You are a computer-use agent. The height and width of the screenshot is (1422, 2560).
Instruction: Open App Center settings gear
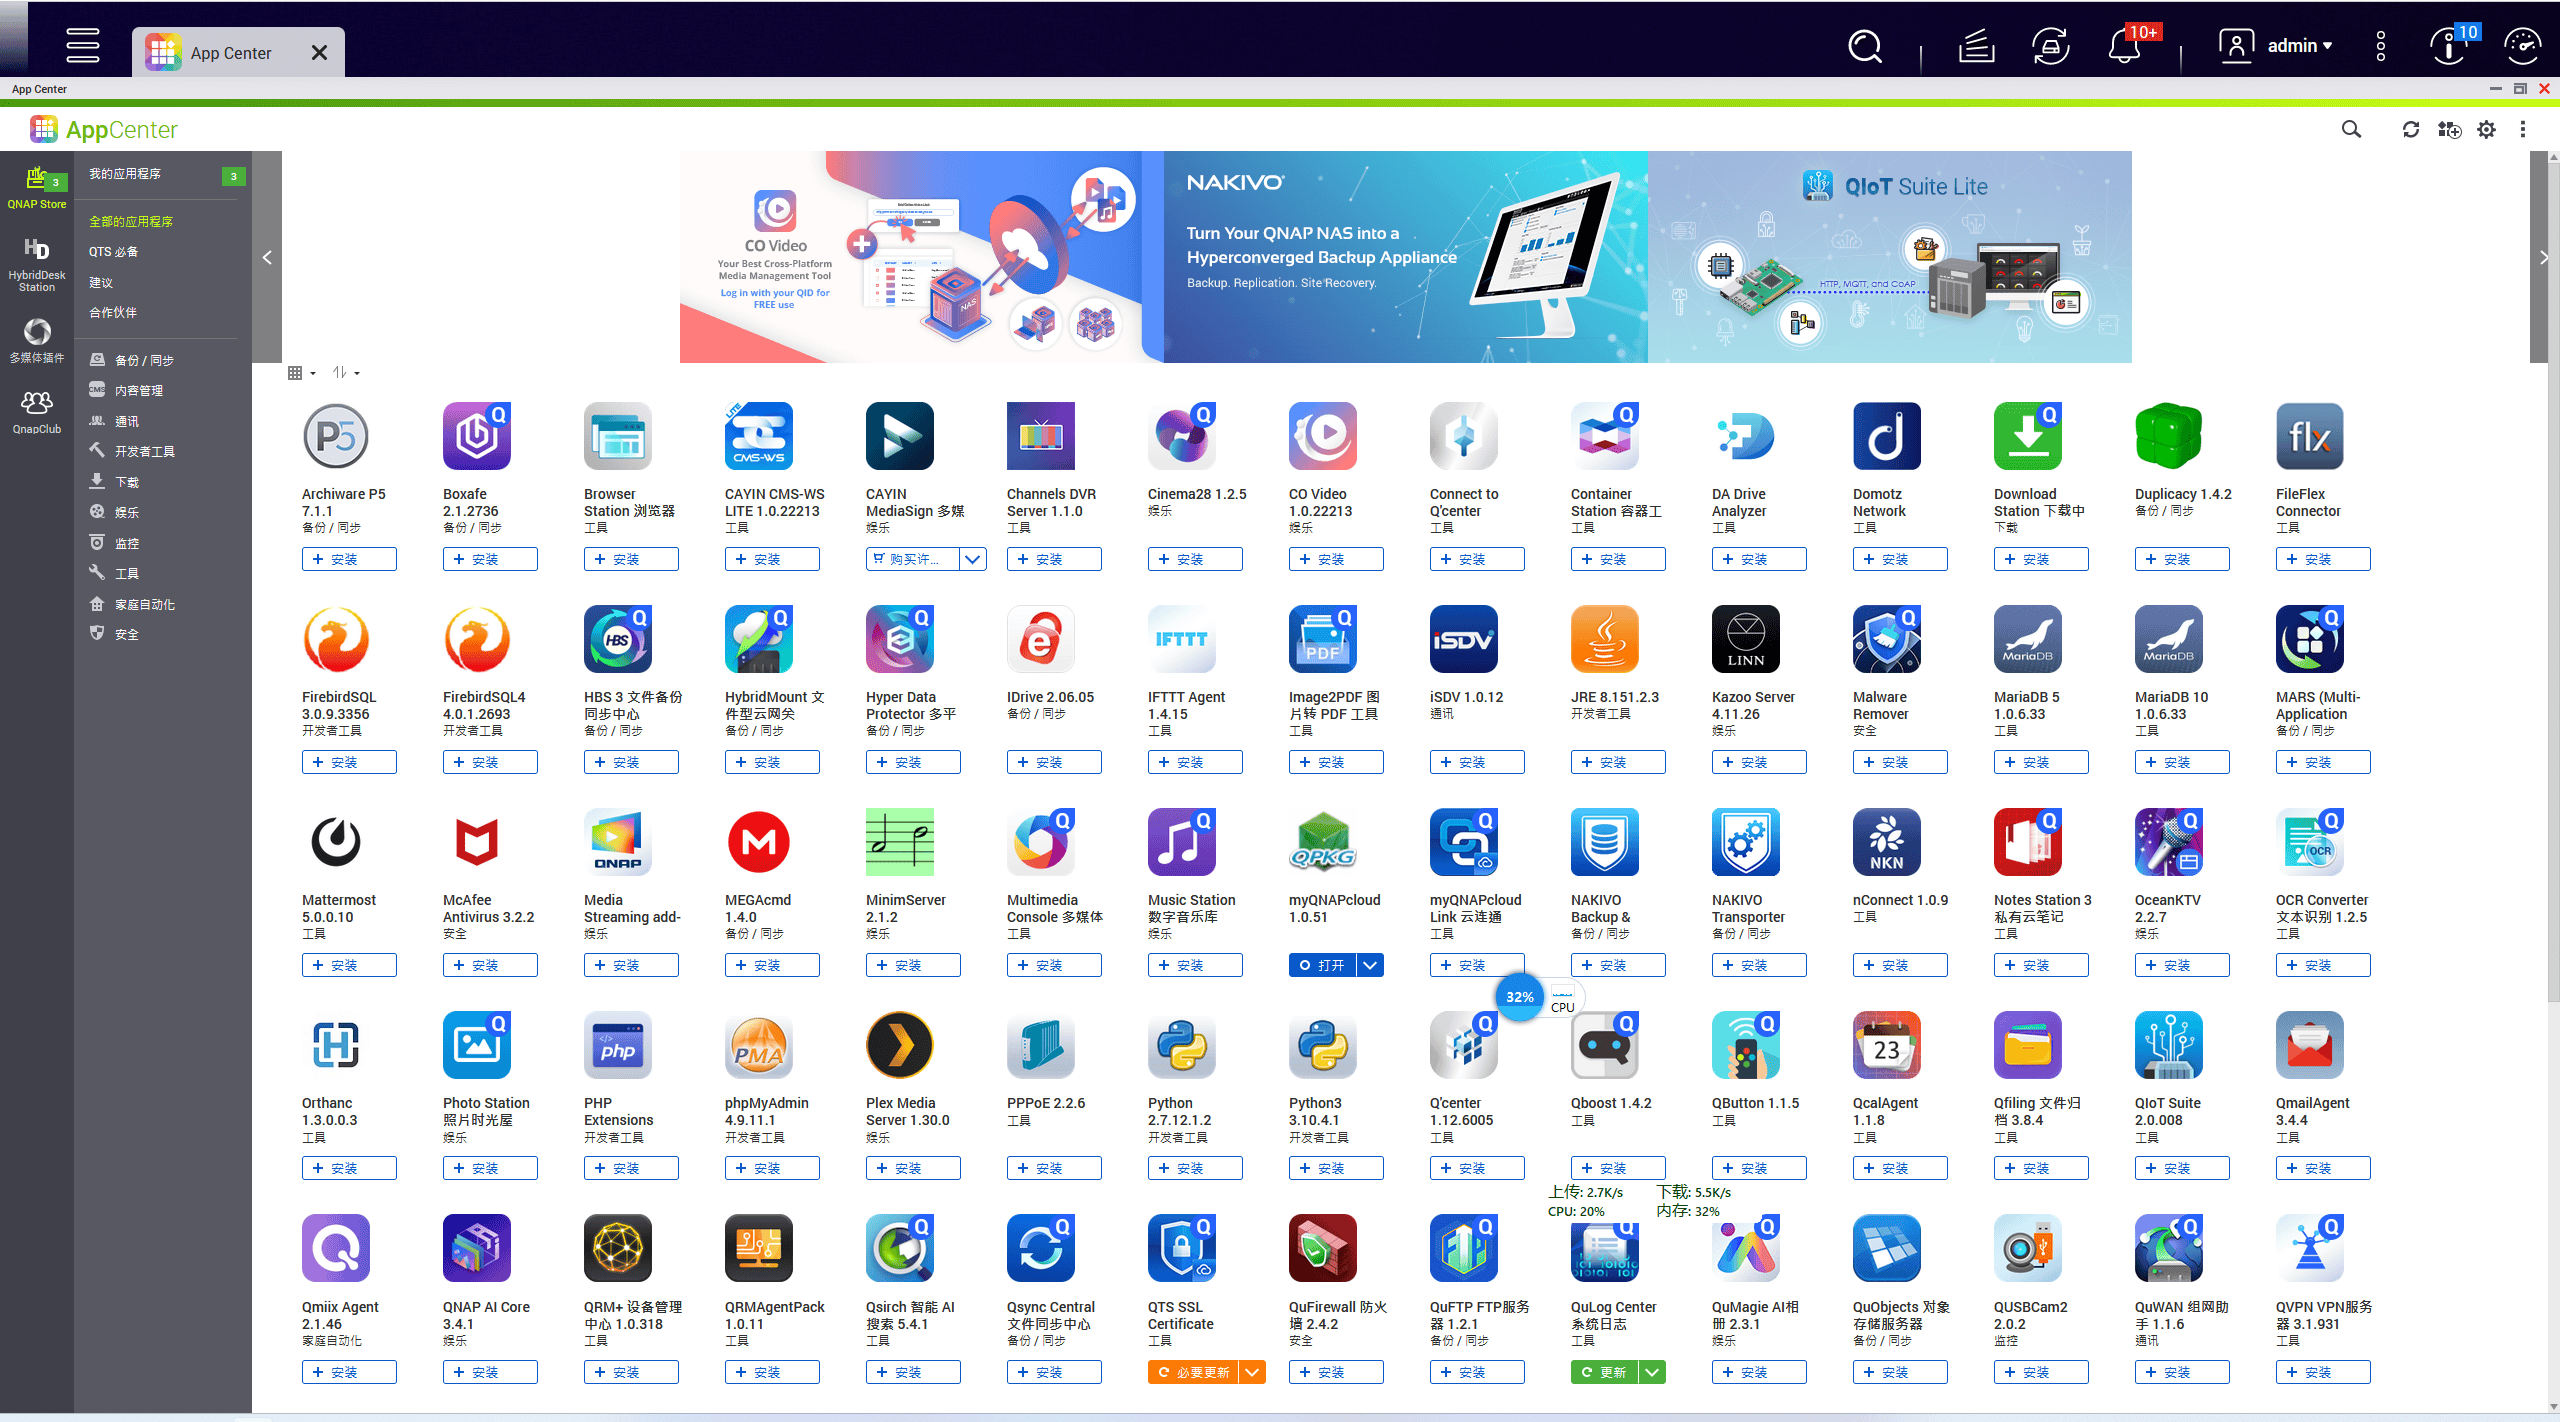[2487, 130]
